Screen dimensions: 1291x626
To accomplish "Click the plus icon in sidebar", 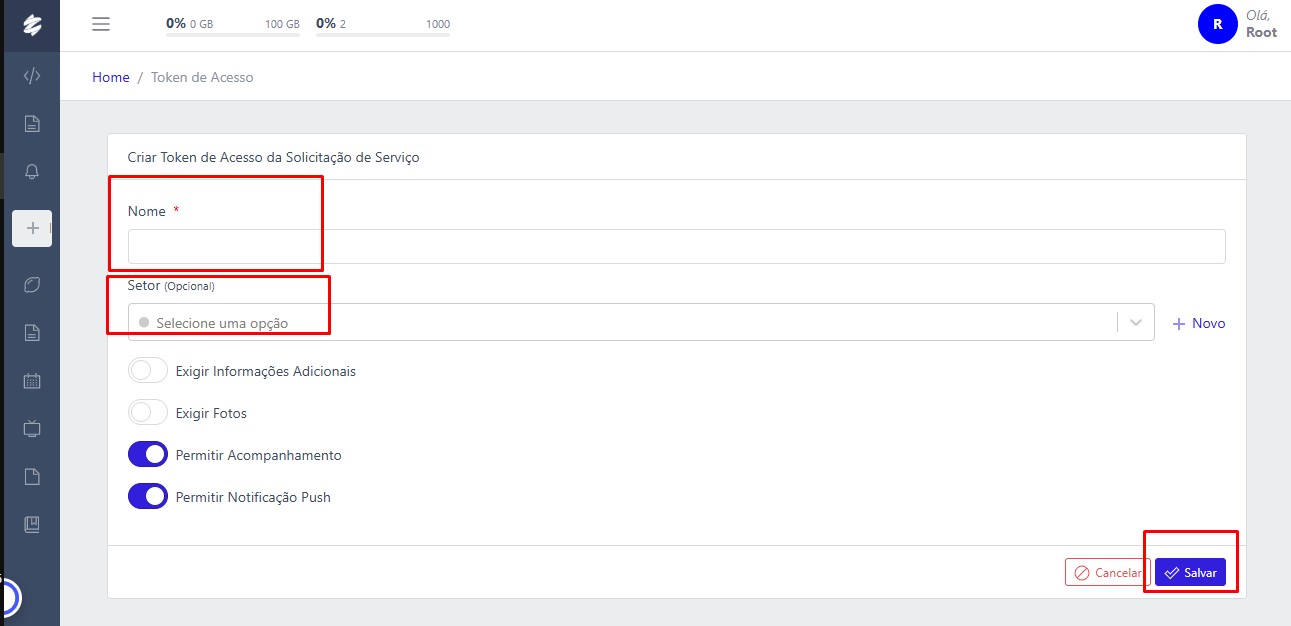I will click(32, 228).
